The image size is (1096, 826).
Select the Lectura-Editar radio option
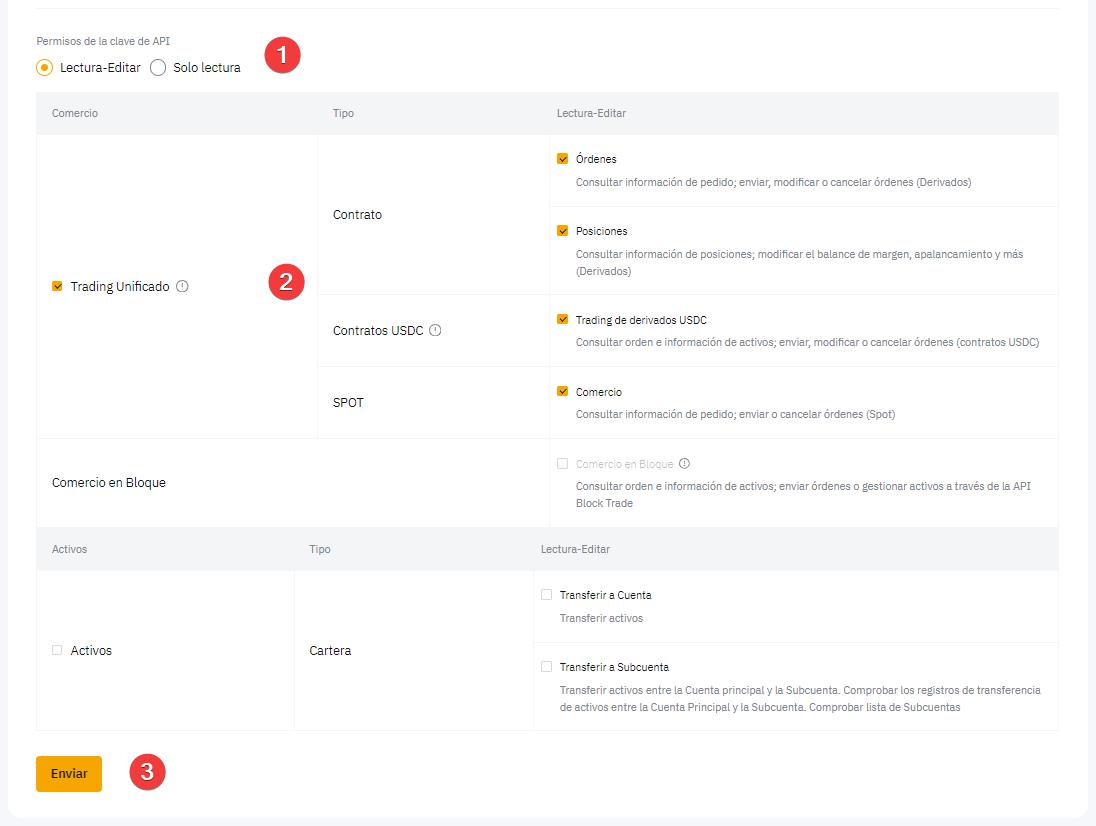[x=44, y=68]
